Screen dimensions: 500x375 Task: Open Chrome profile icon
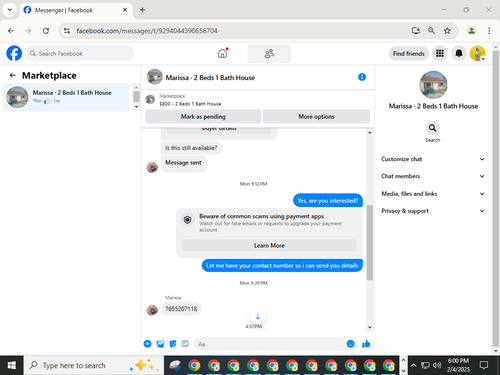tap(471, 31)
